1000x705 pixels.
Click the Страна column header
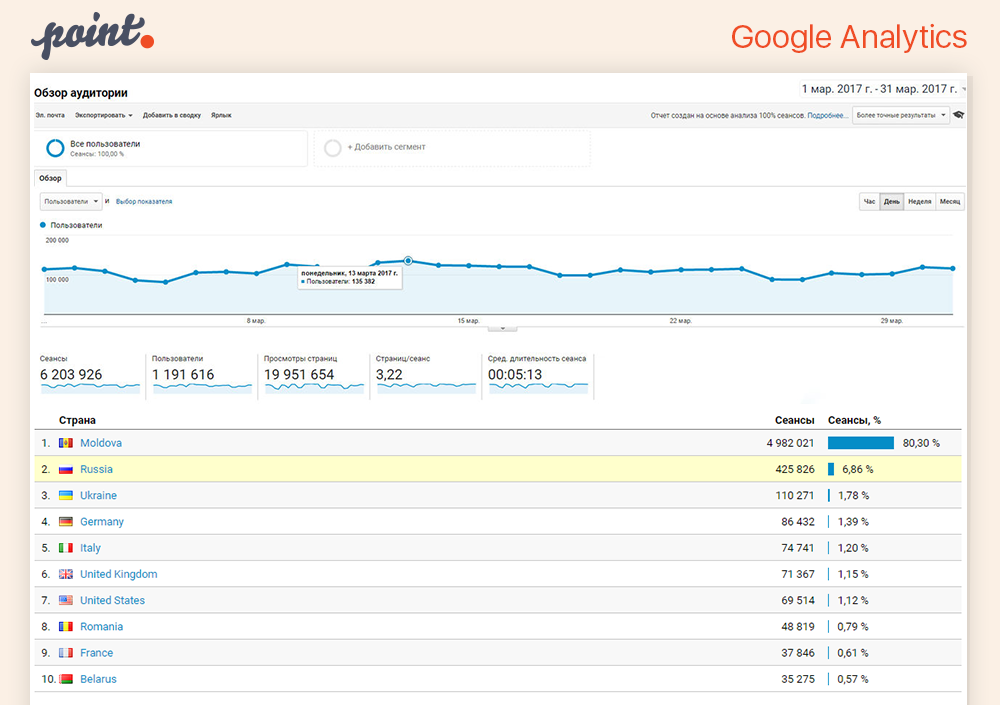click(x=77, y=420)
